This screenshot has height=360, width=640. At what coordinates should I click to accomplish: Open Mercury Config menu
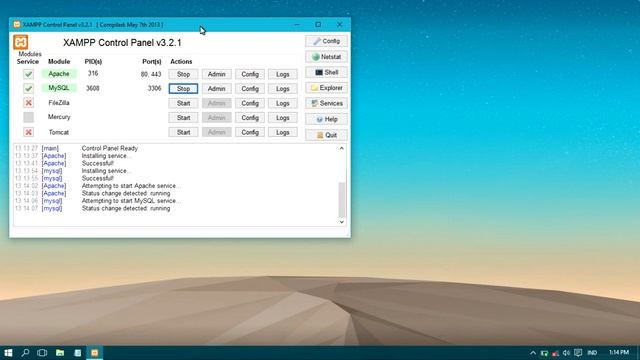tap(250, 118)
